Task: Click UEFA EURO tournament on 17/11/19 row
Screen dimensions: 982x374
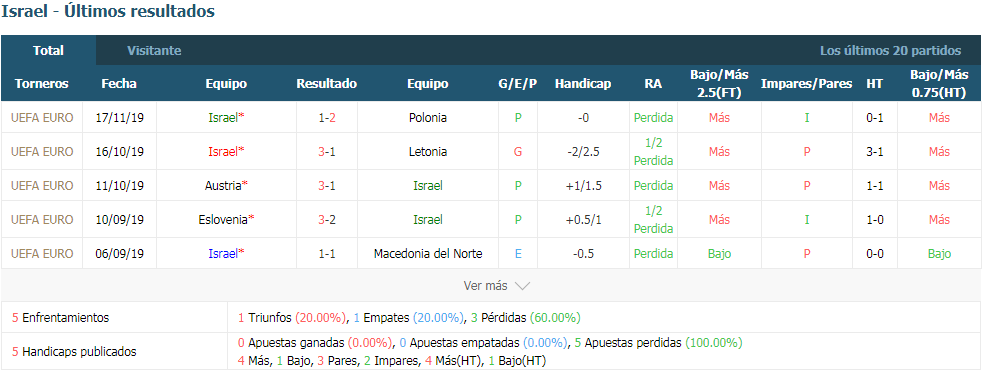Action: click(42, 117)
